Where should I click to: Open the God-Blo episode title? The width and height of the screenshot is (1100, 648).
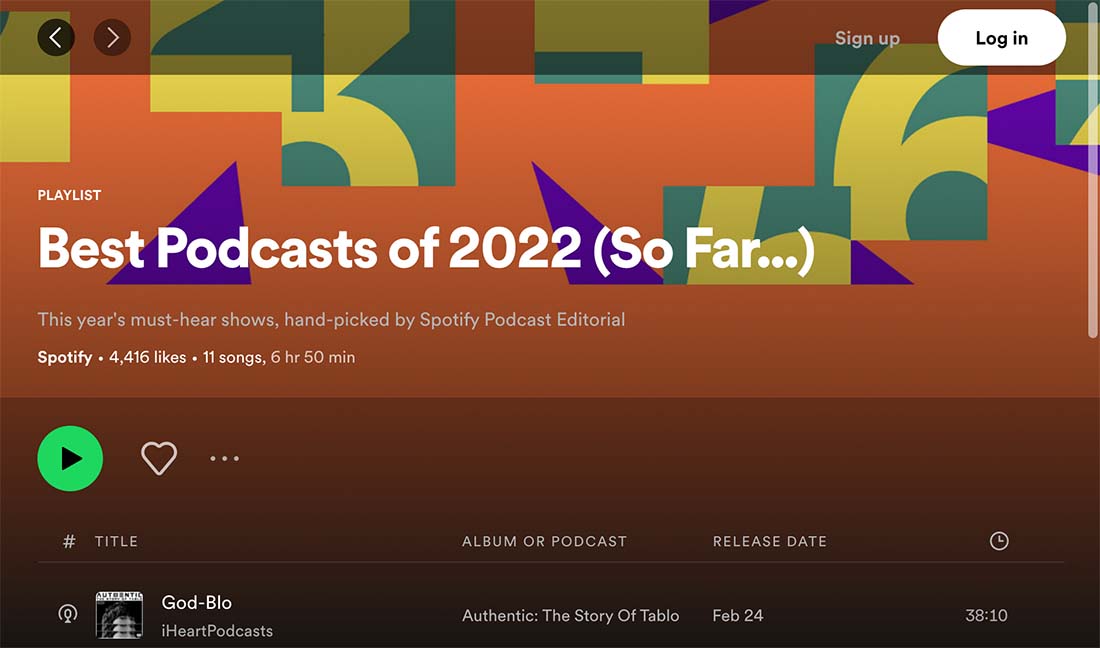(x=196, y=602)
